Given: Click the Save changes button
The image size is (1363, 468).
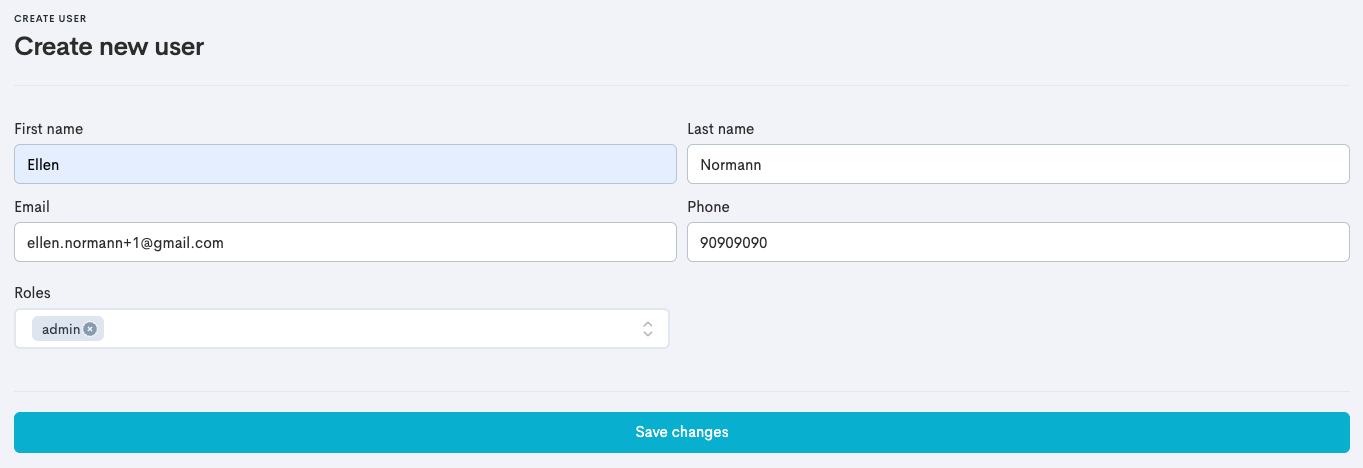Looking at the screenshot, I should (x=681, y=432).
